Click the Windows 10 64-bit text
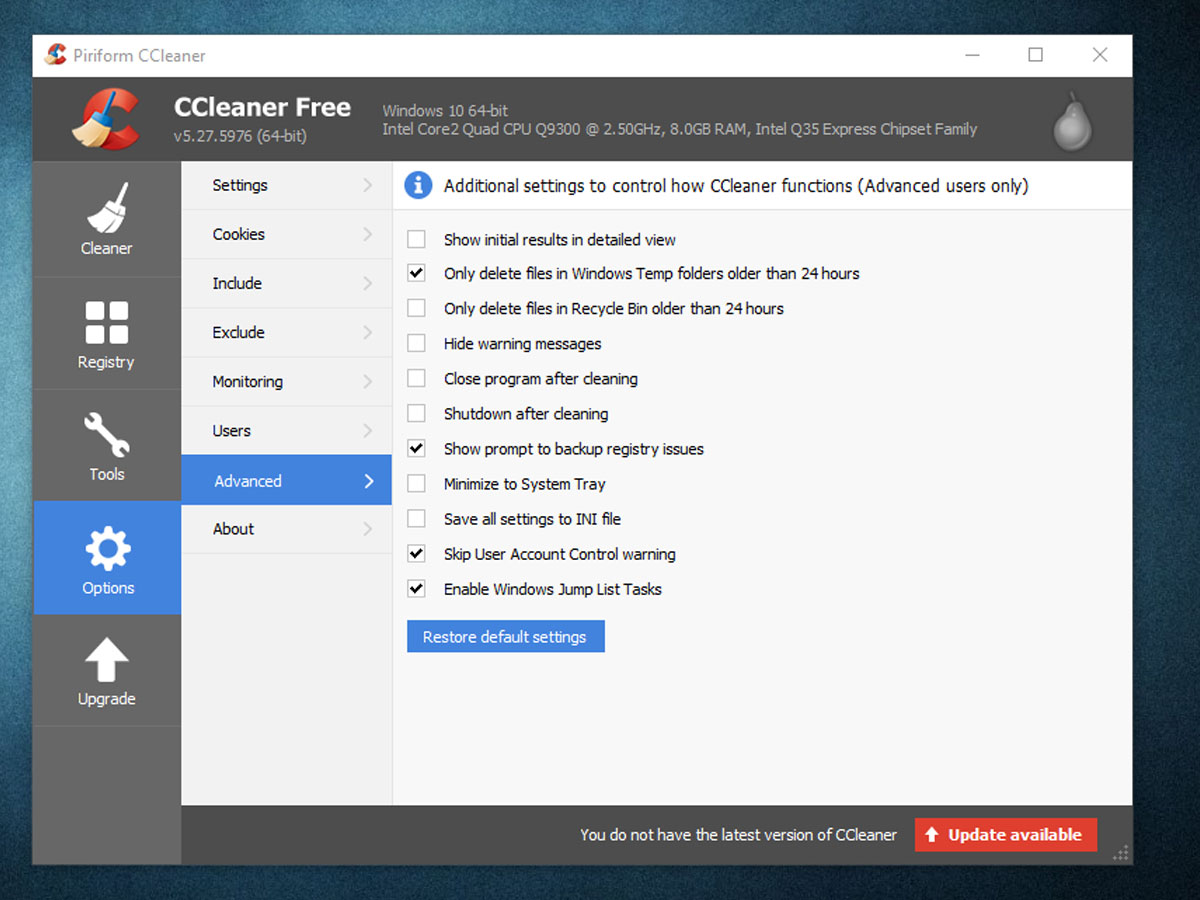This screenshot has width=1200, height=900. (x=445, y=110)
